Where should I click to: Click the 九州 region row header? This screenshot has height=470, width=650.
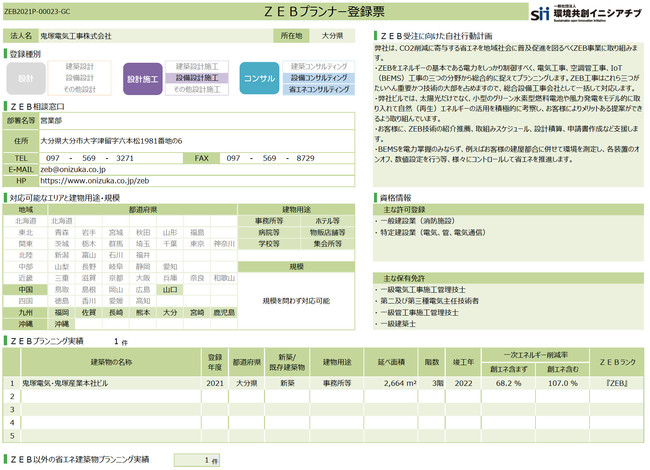click(x=26, y=312)
